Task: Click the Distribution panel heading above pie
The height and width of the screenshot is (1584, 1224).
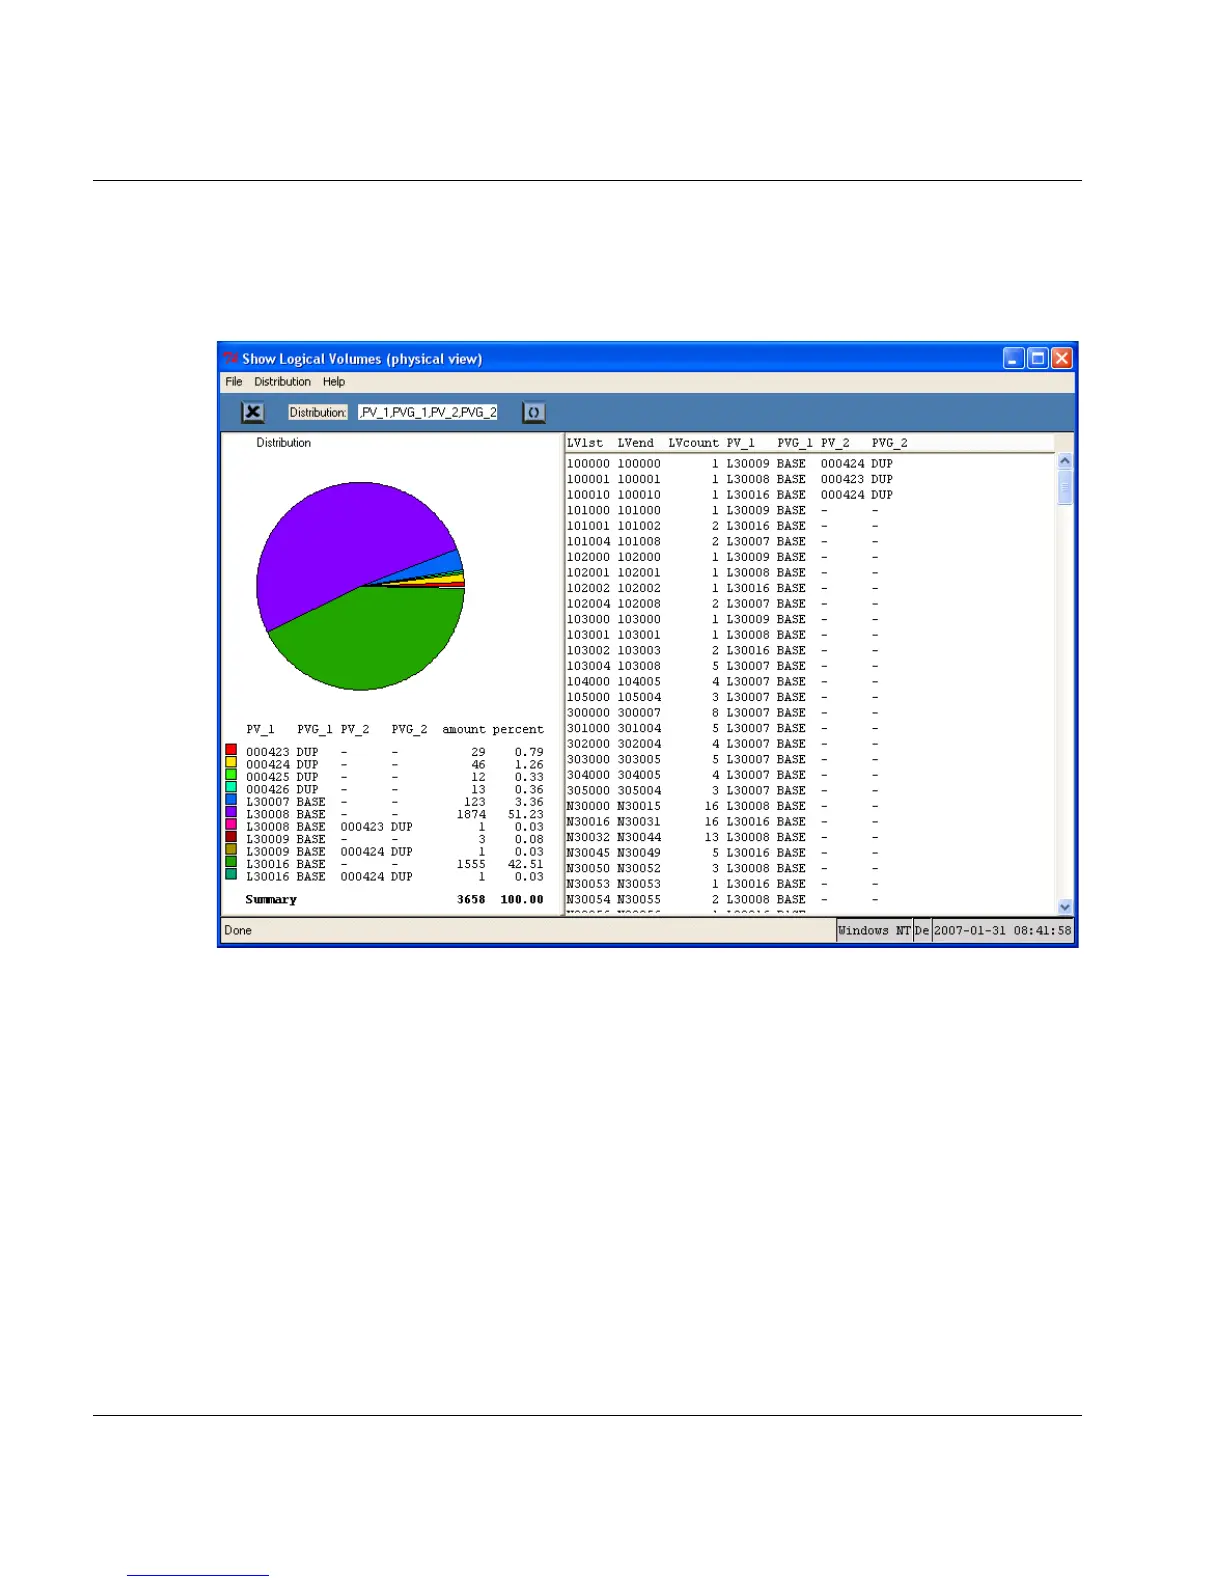Action: point(283,442)
